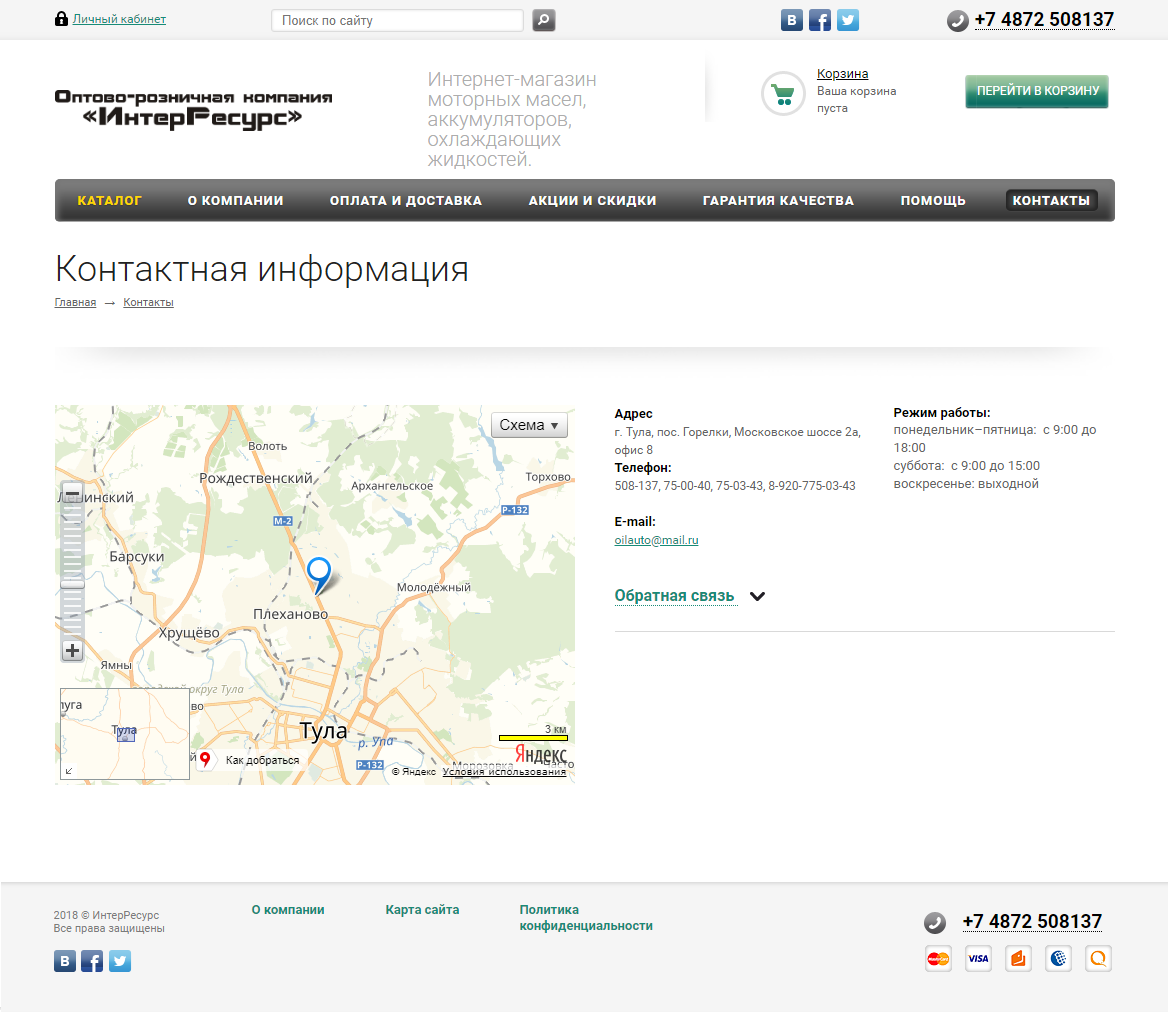Zoom out the map with minus button

pyautogui.click(x=72, y=493)
